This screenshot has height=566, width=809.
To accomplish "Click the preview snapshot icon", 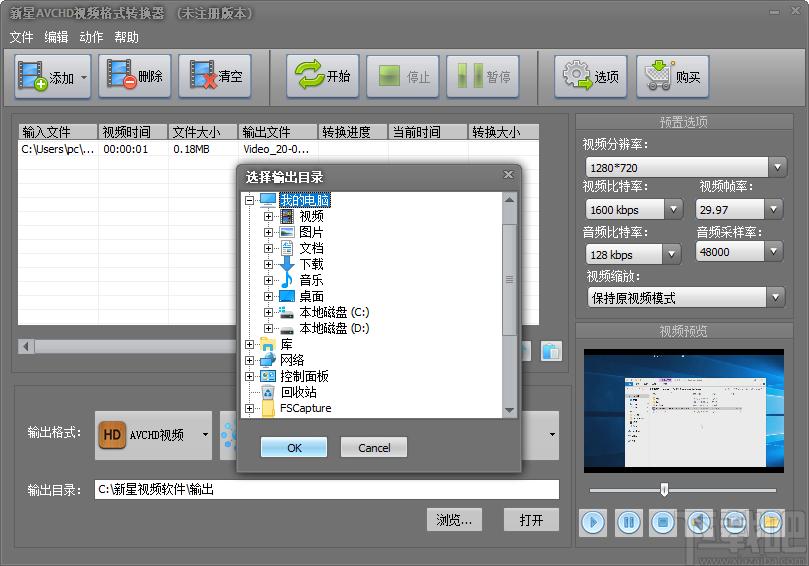I will click(x=735, y=523).
